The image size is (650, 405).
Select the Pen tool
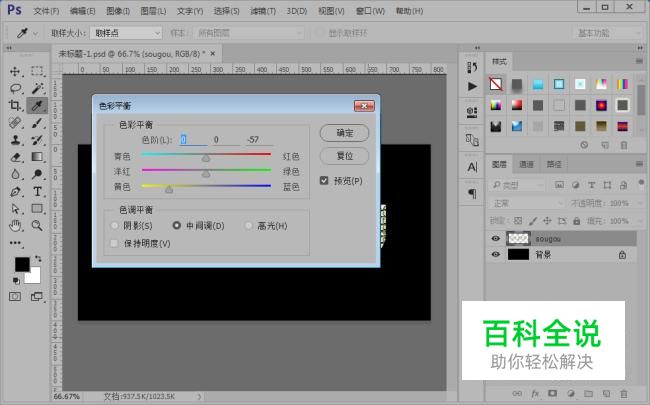point(15,192)
